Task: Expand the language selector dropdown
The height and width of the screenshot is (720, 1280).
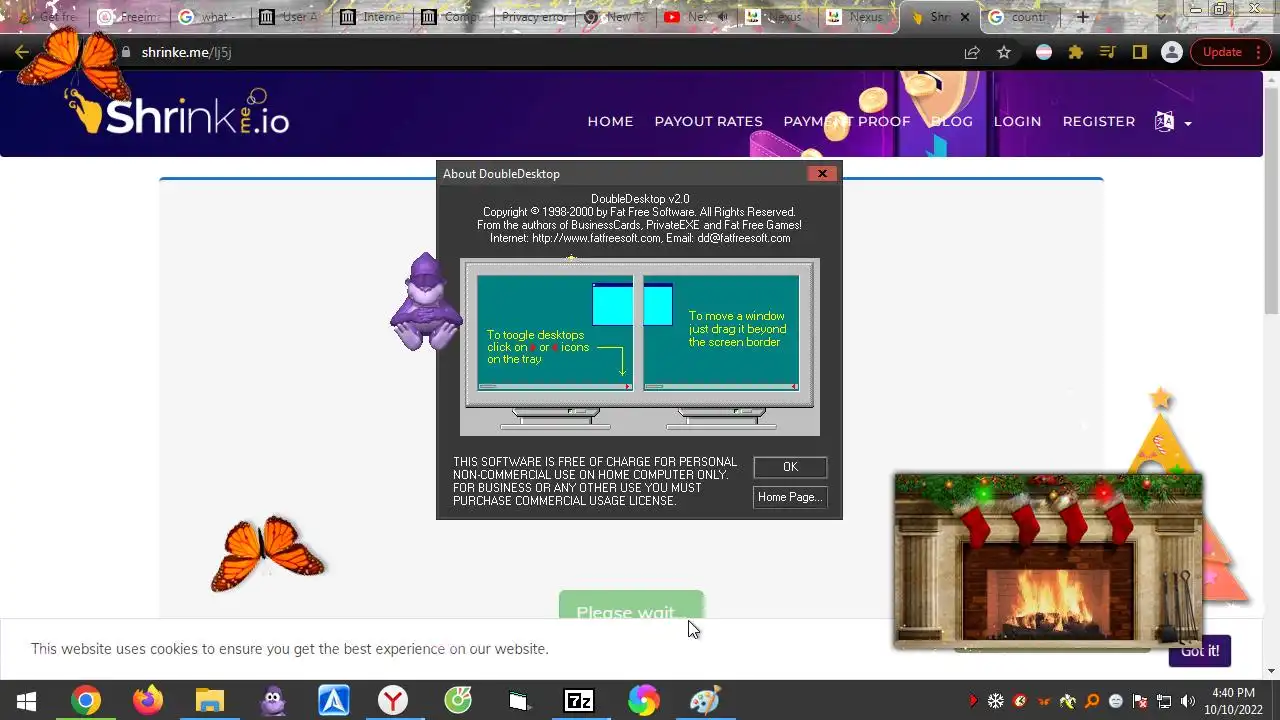Action: (1173, 122)
